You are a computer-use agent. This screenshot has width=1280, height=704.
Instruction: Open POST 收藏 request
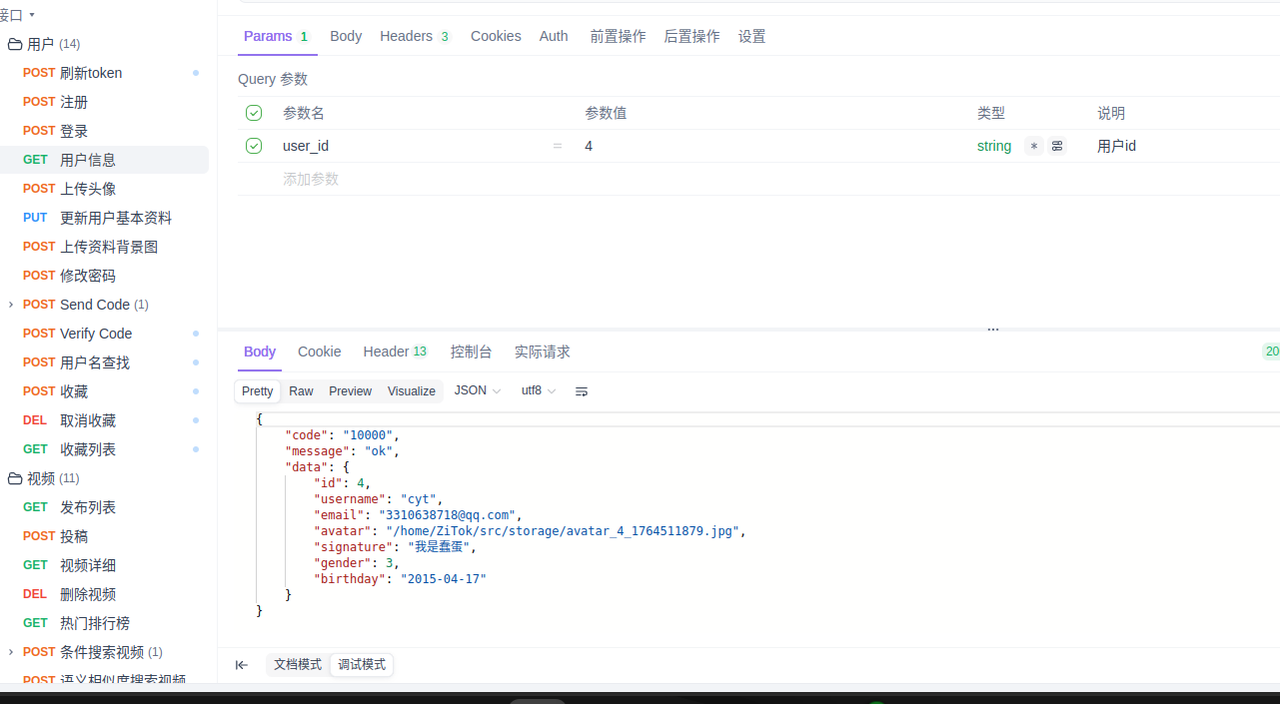[104, 392]
